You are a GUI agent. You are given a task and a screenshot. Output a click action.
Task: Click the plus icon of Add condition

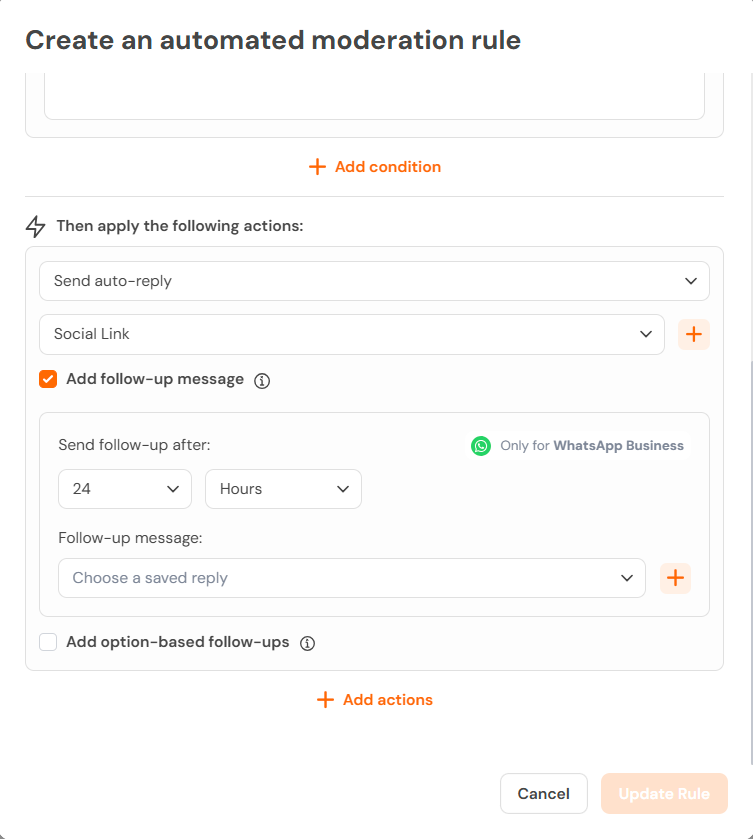pyautogui.click(x=317, y=166)
